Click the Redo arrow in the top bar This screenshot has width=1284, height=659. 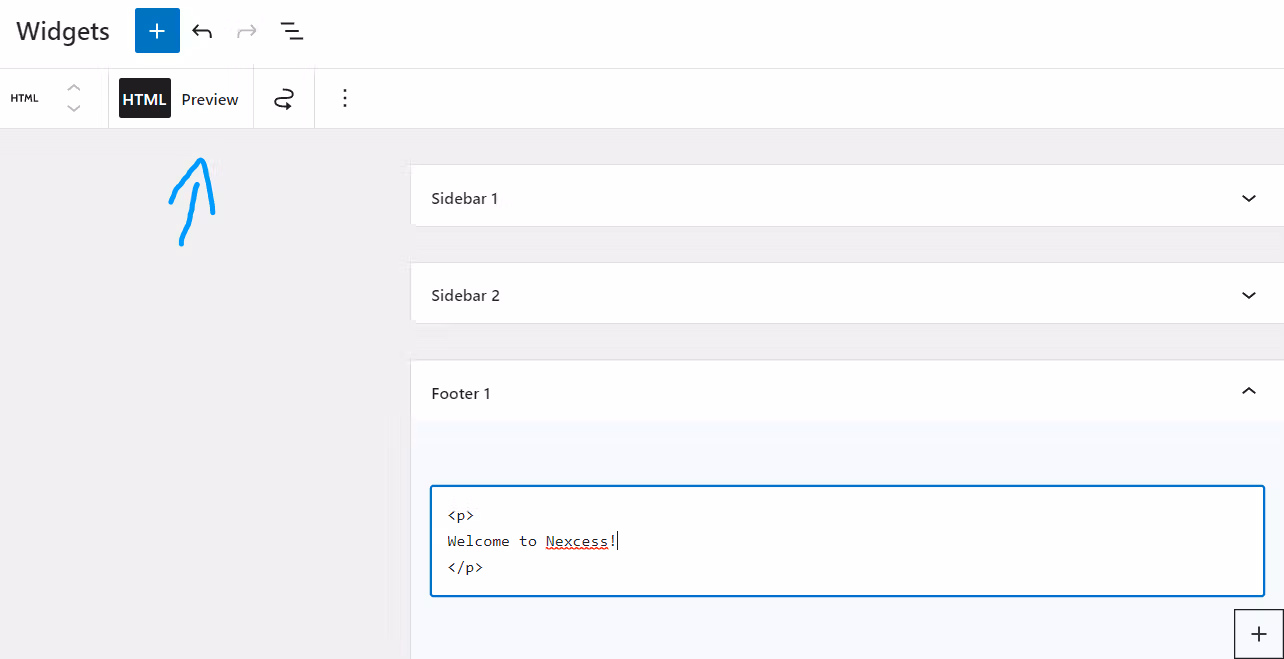coord(246,31)
